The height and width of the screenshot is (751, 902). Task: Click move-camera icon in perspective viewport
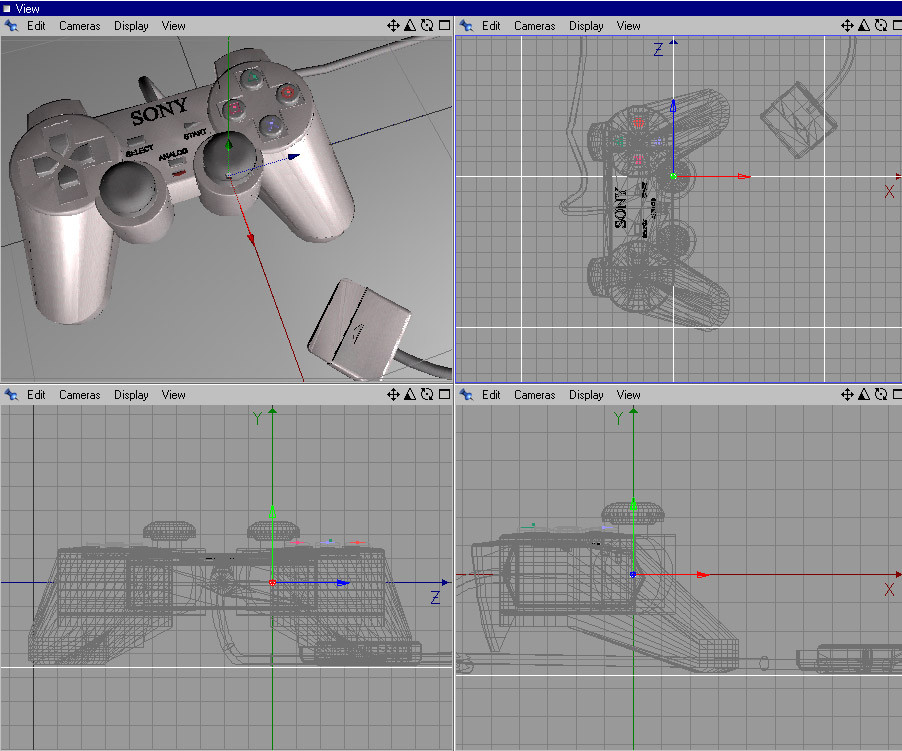click(x=393, y=25)
